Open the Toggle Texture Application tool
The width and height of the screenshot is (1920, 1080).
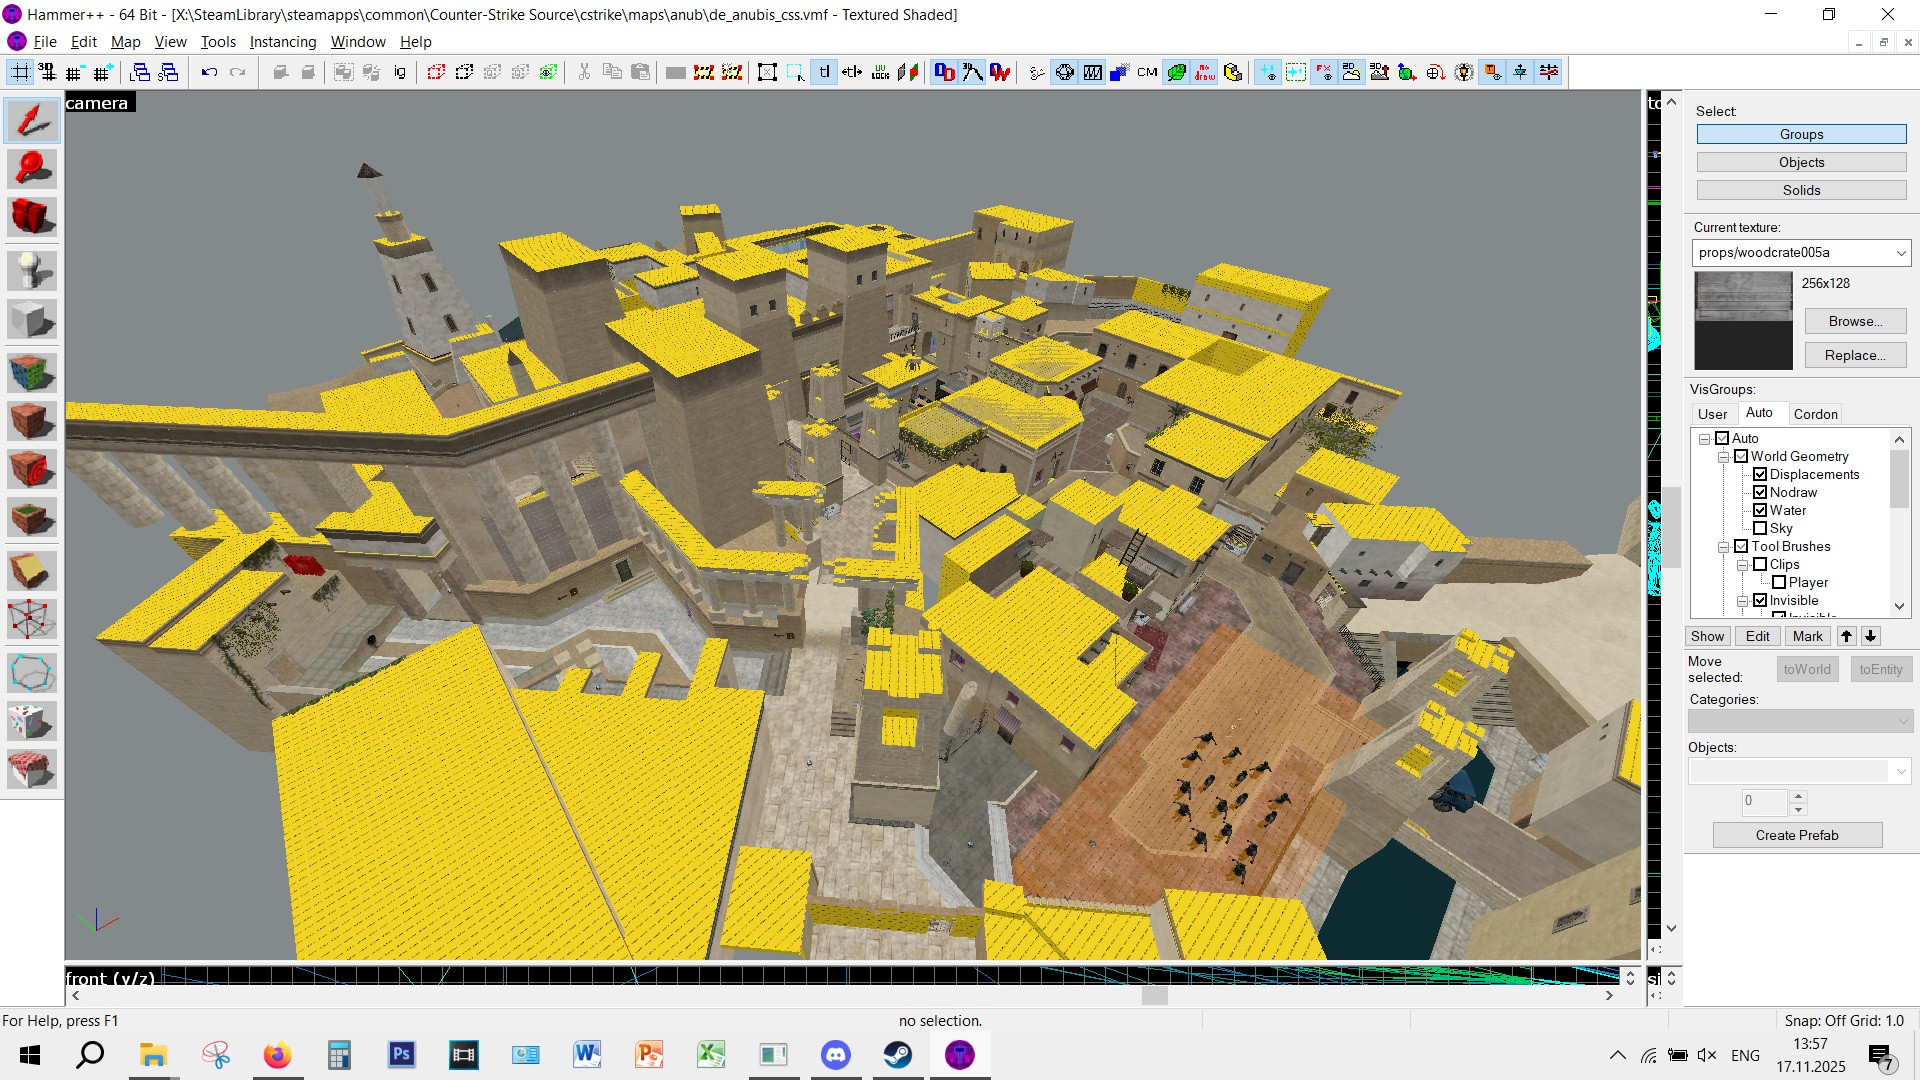31,373
